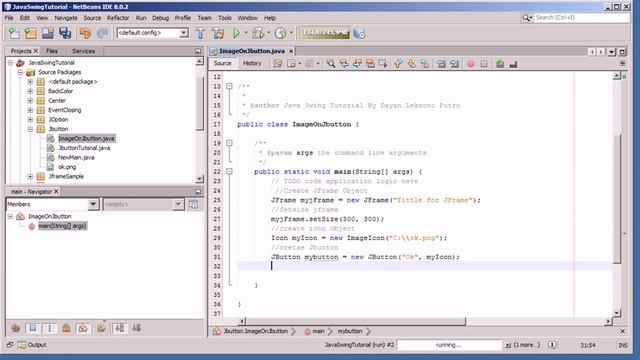Click Previous Bookmark editor icon
Screen dimensions: 640x360
(398, 64)
